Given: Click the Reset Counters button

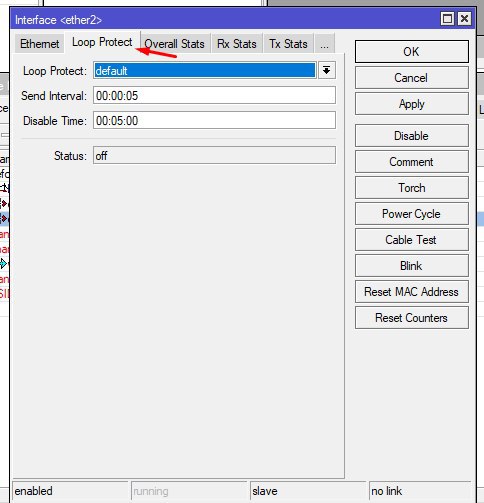Looking at the screenshot, I should [x=412, y=318].
